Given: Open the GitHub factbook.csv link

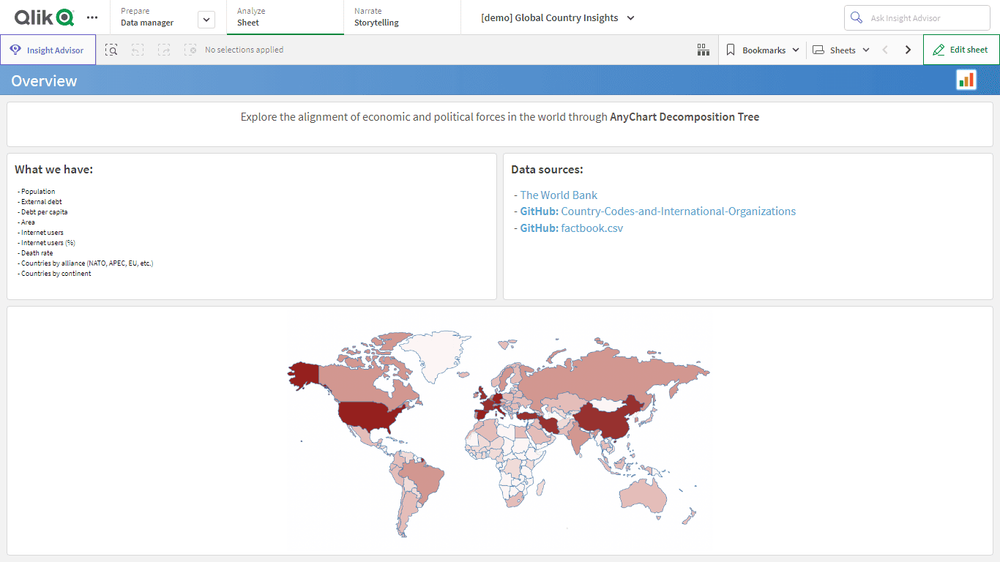Looking at the screenshot, I should click(x=571, y=228).
